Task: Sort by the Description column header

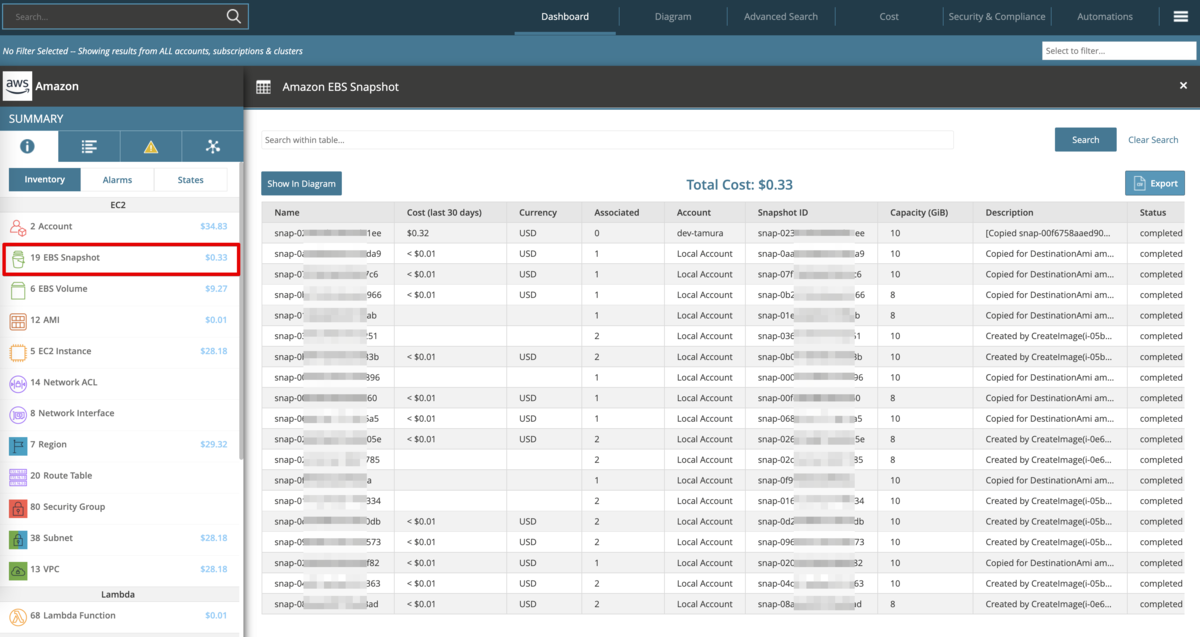Action: pyautogui.click(x=1050, y=212)
